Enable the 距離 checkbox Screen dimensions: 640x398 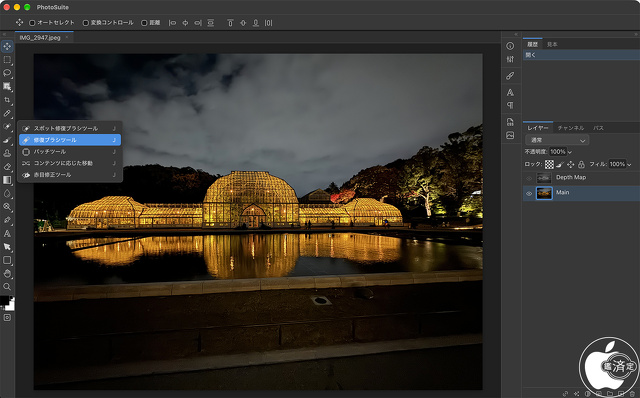point(144,23)
